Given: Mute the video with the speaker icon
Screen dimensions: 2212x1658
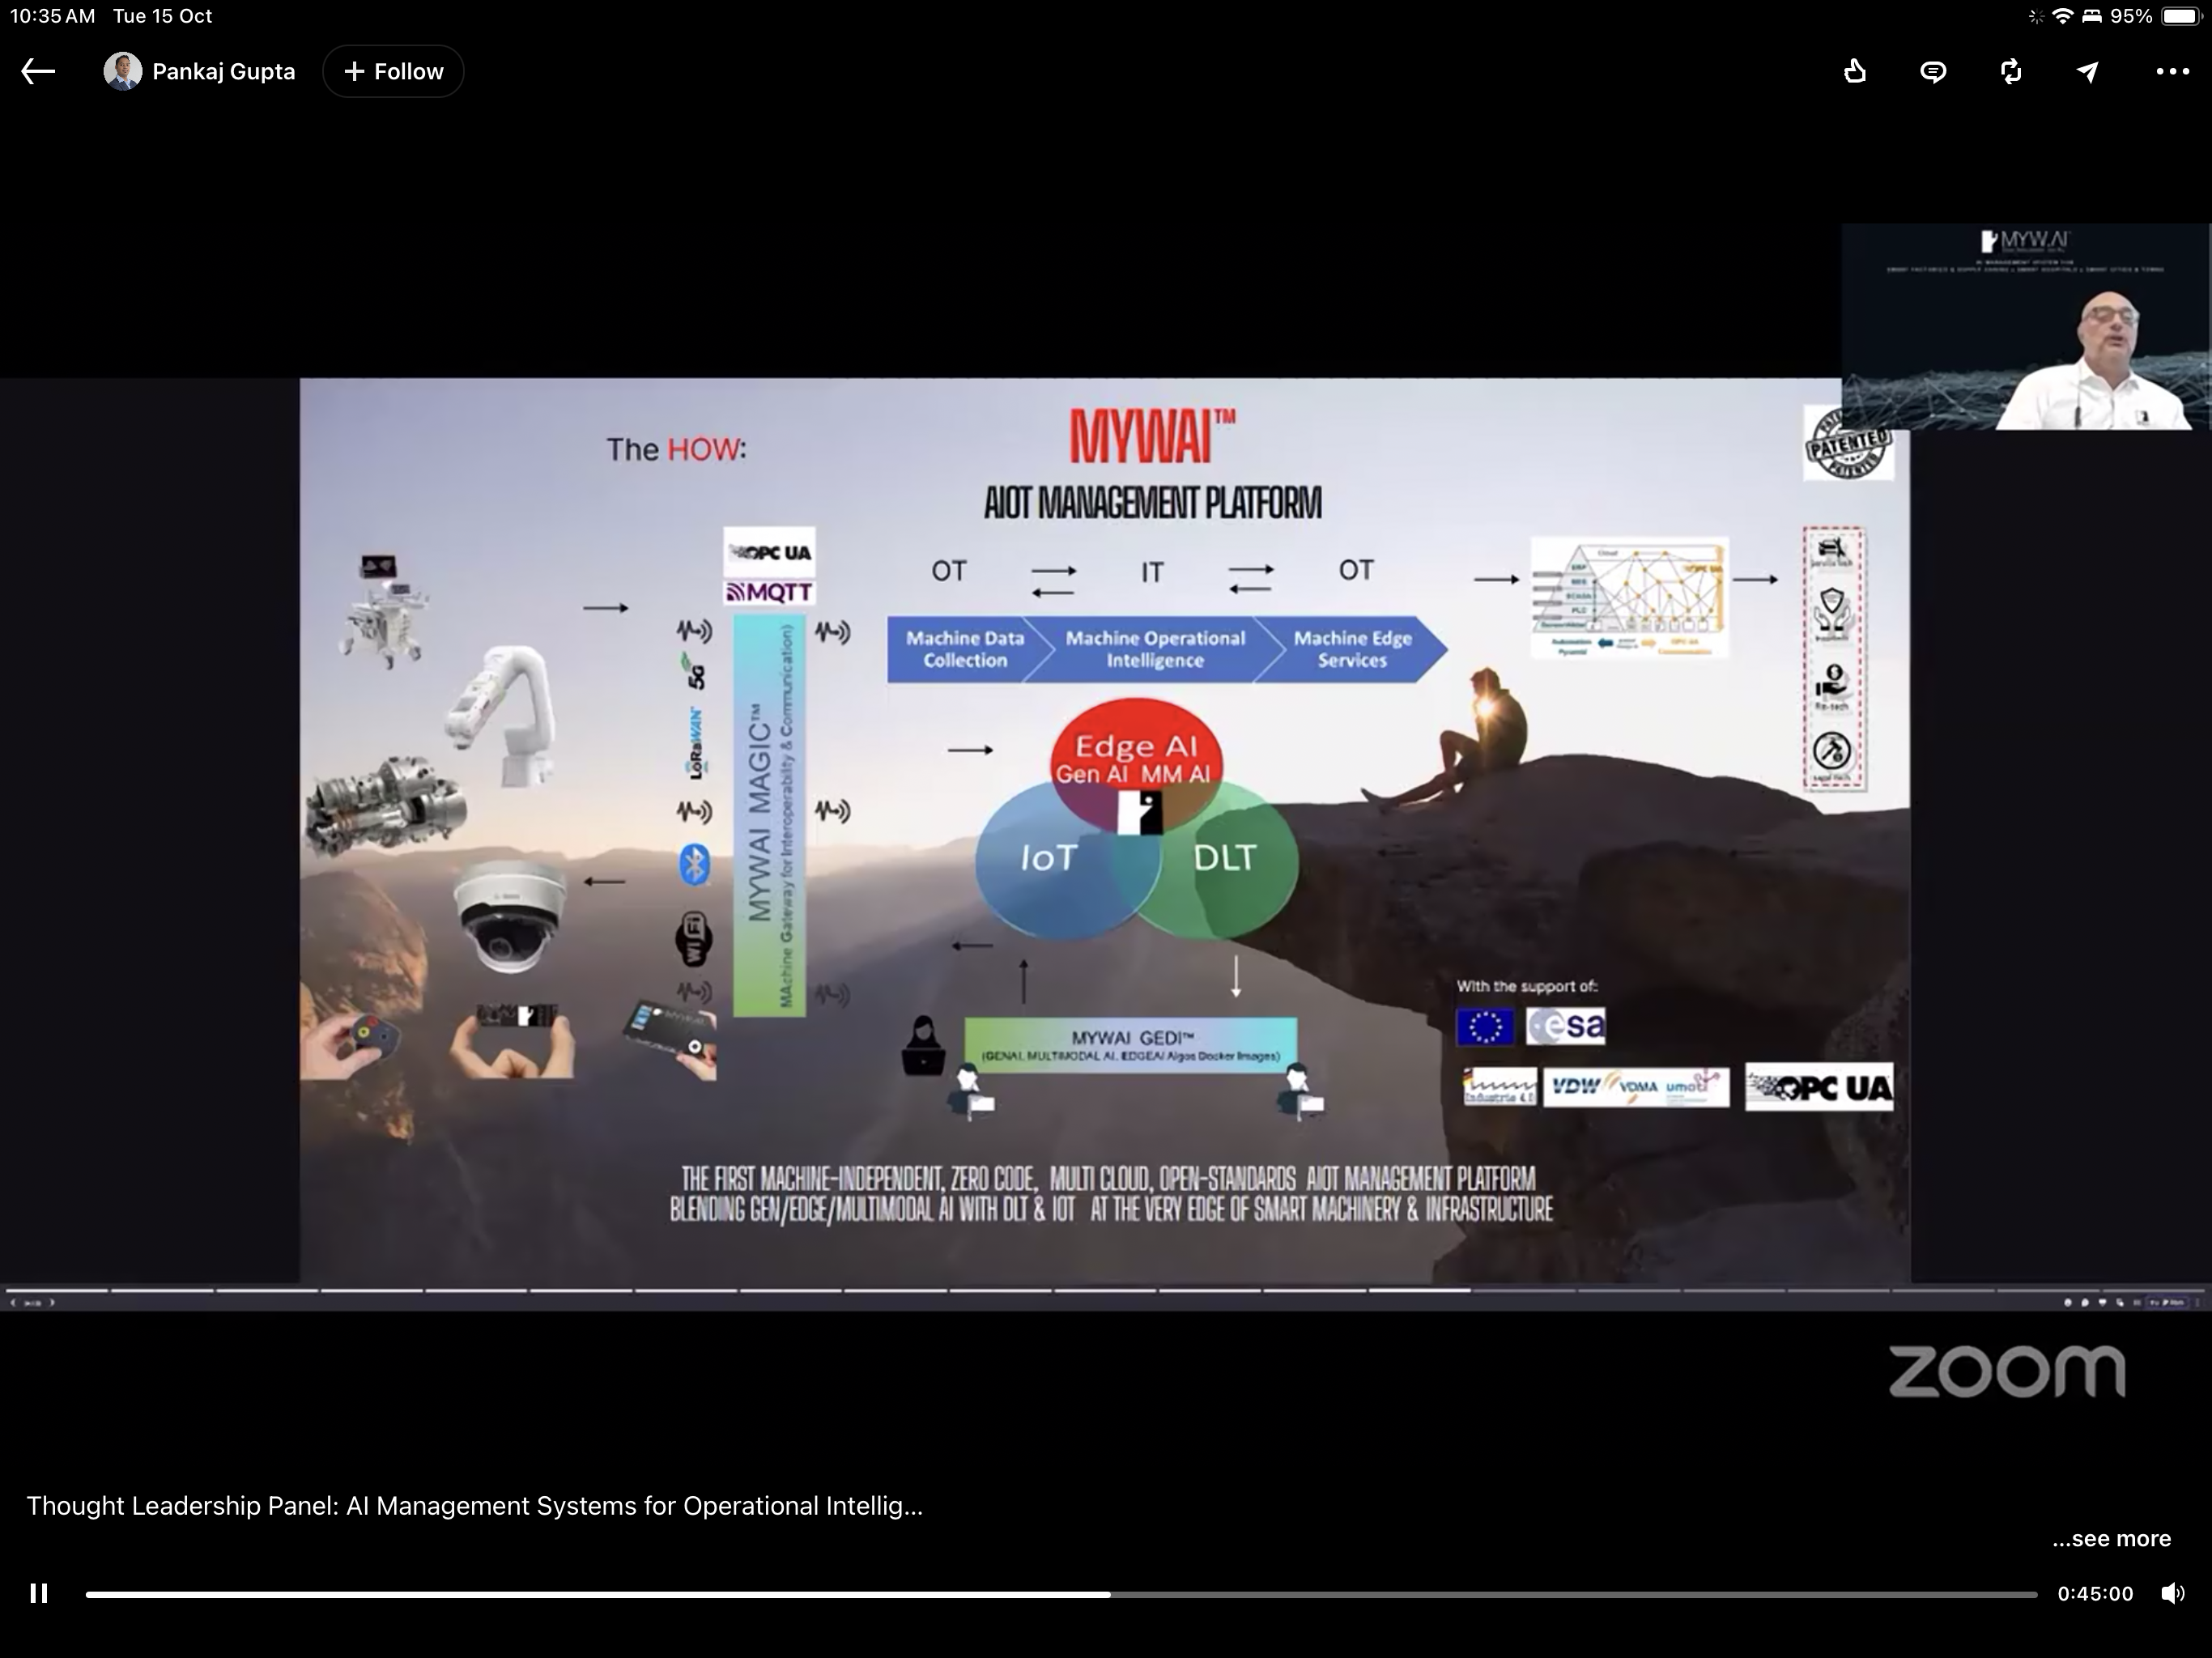Looking at the screenshot, I should 2172,1593.
